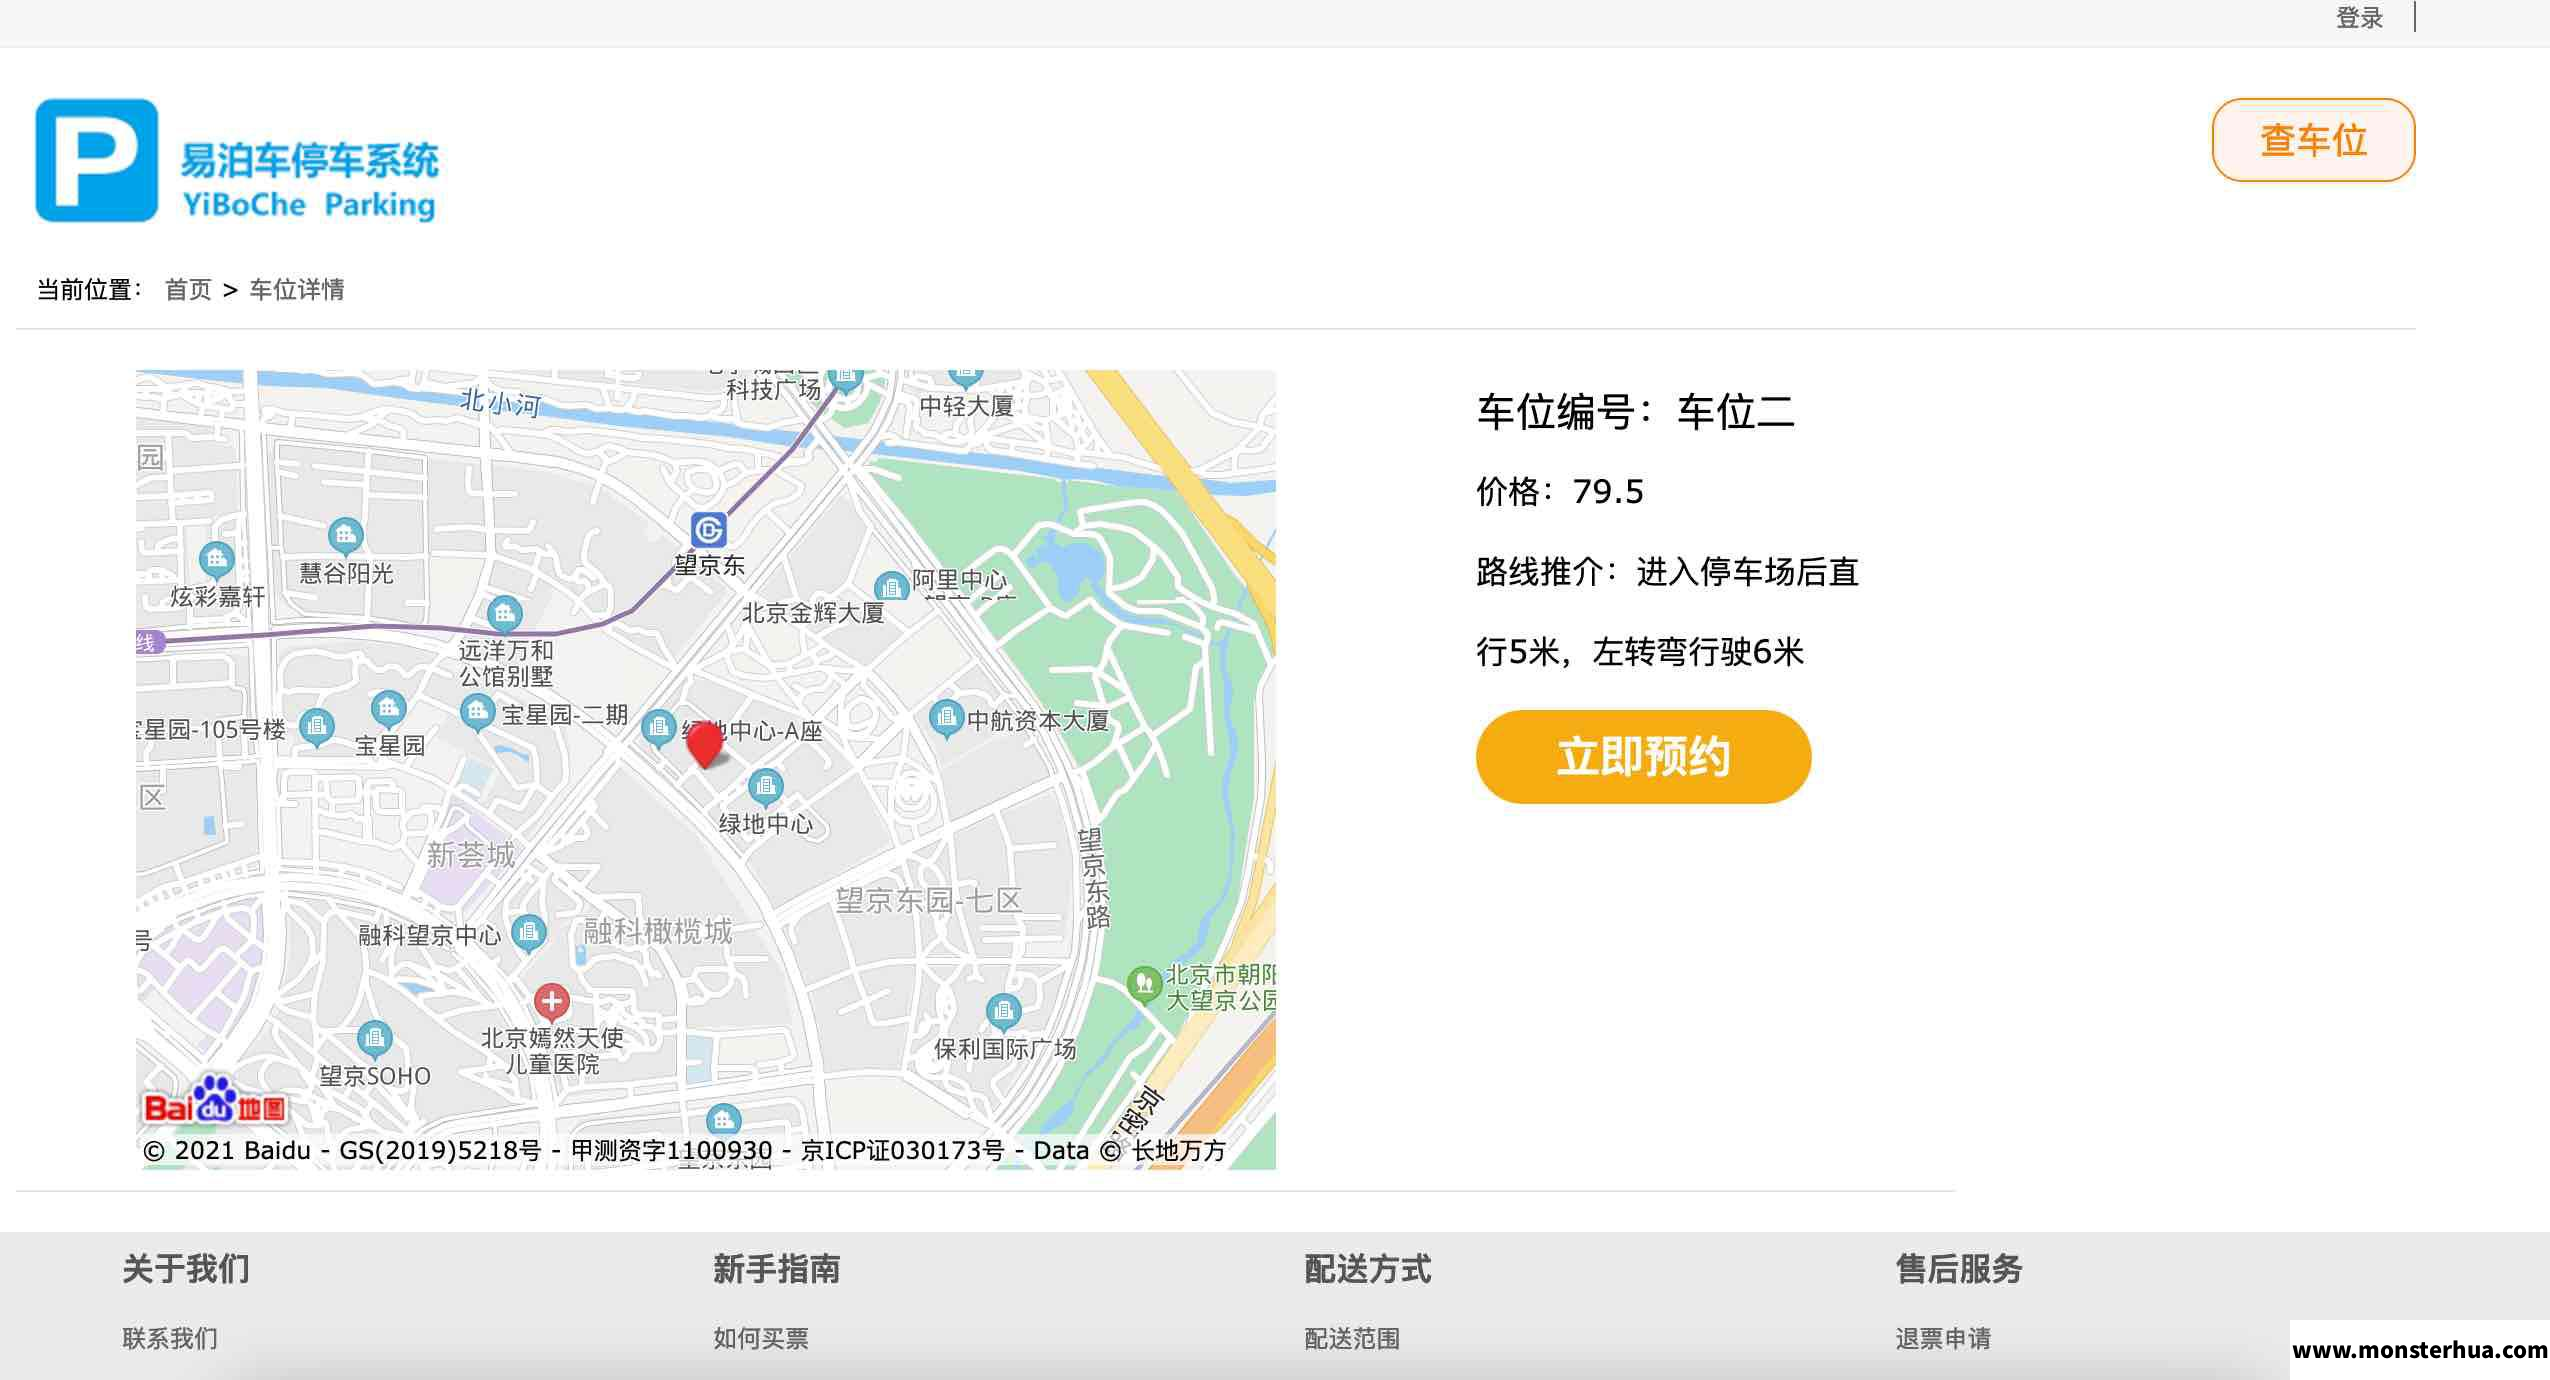Open 退票申请 footer link
2550x1380 pixels.
1943,1338
